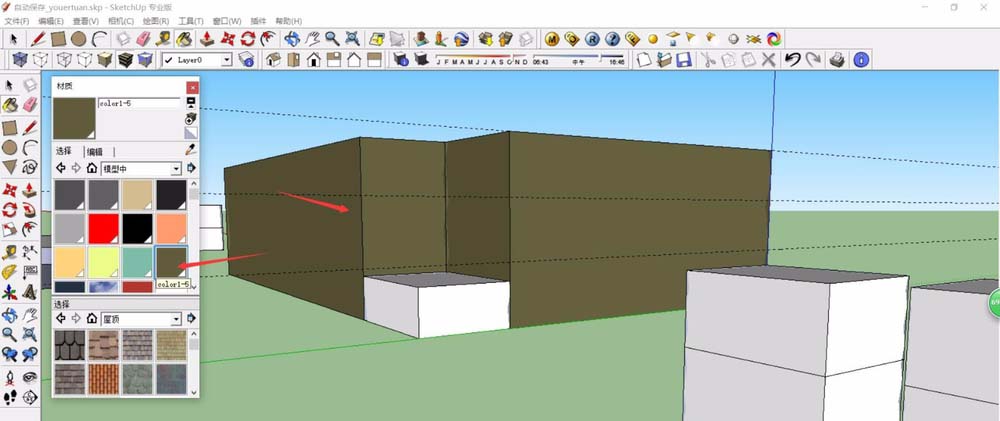Choose the Eraser tool in top toolbar
Screen dimensions: 1000x421
click(142, 39)
